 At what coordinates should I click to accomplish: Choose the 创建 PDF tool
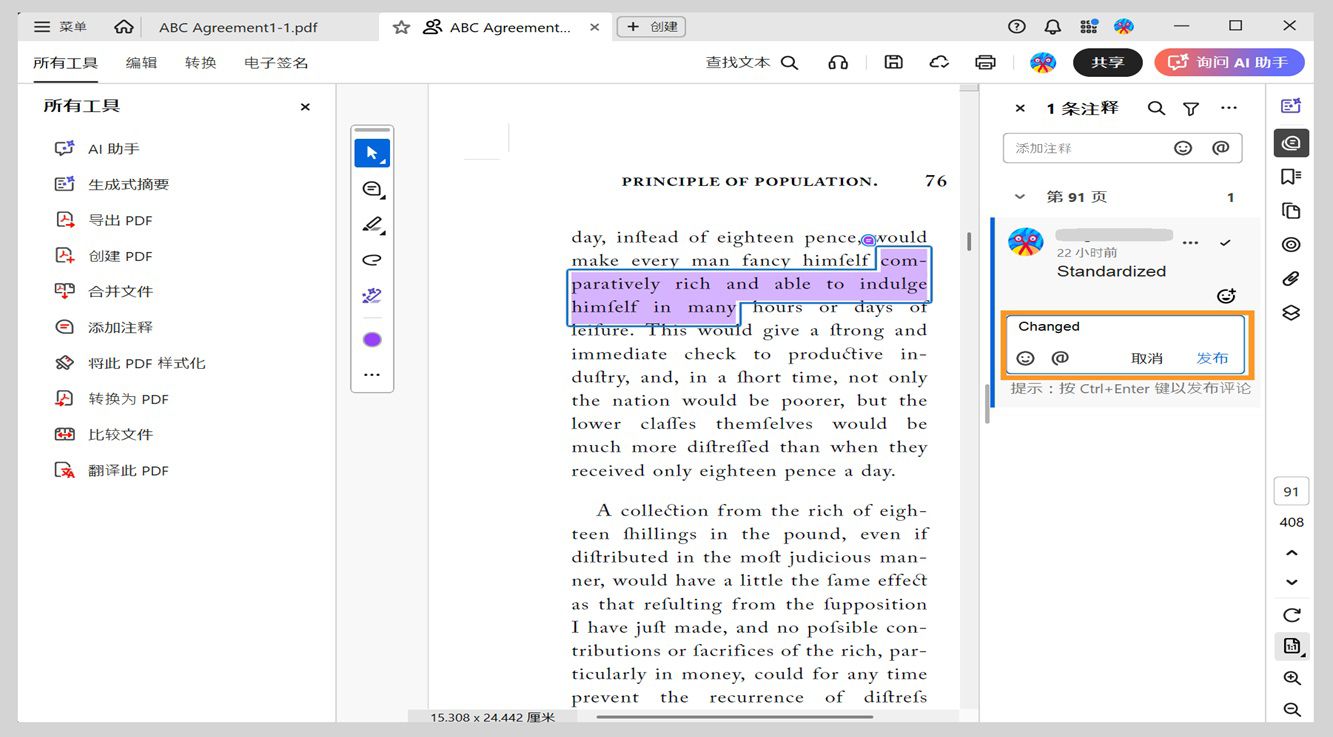[x=104, y=256]
